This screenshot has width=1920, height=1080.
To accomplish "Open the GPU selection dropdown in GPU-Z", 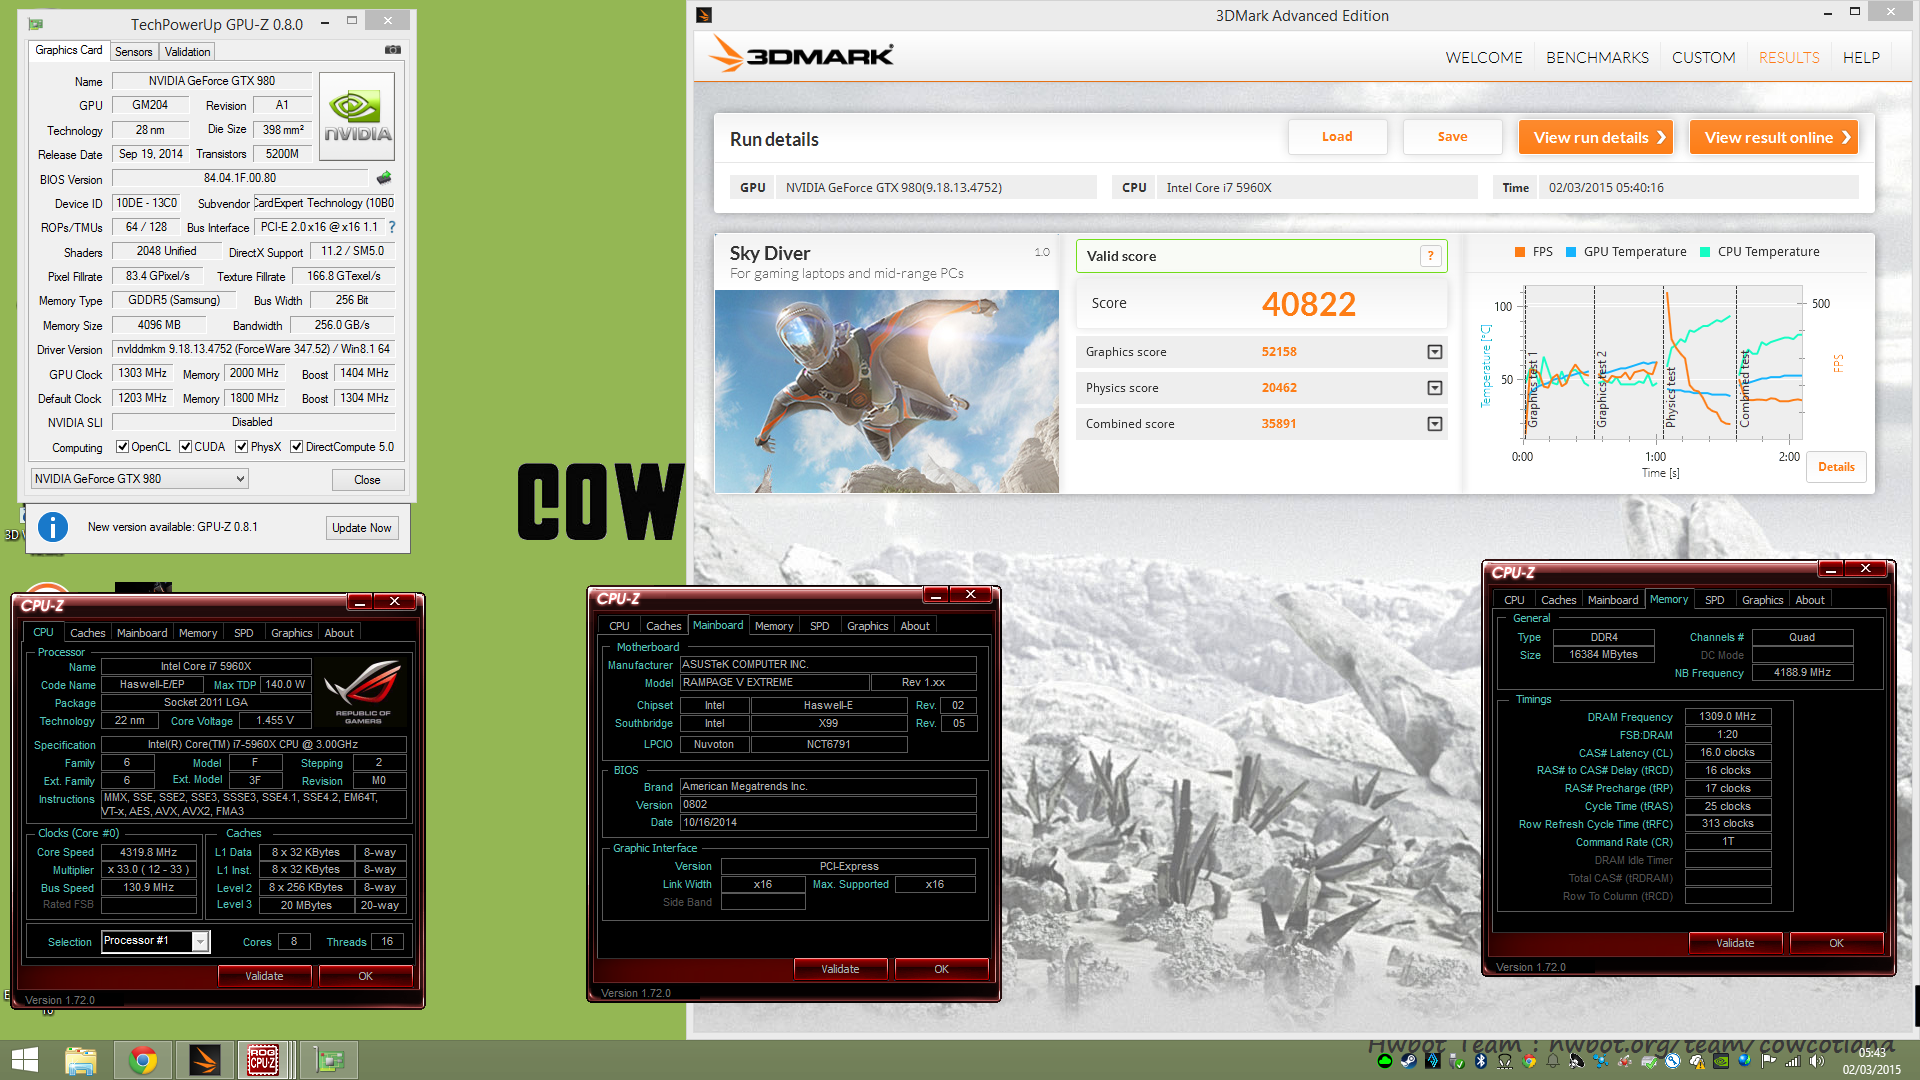I will (x=139, y=479).
